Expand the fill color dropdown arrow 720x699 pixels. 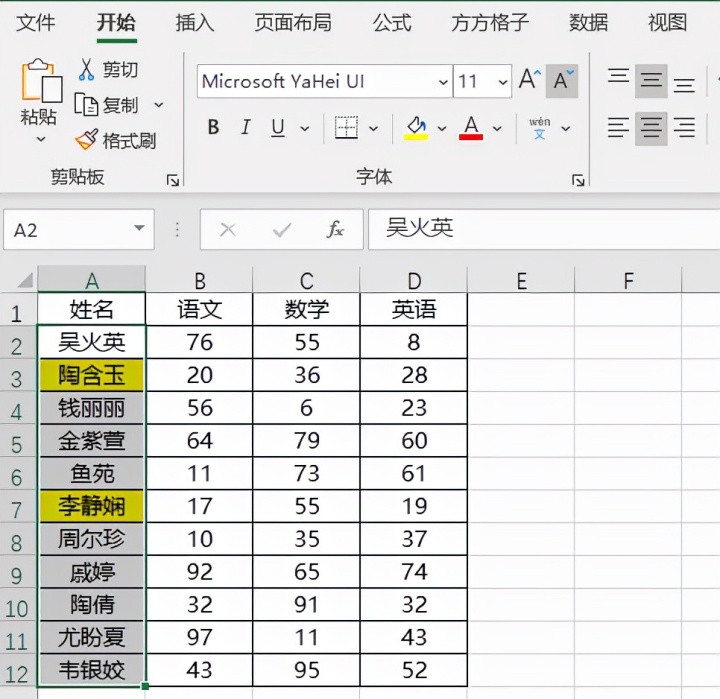[442, 129]
